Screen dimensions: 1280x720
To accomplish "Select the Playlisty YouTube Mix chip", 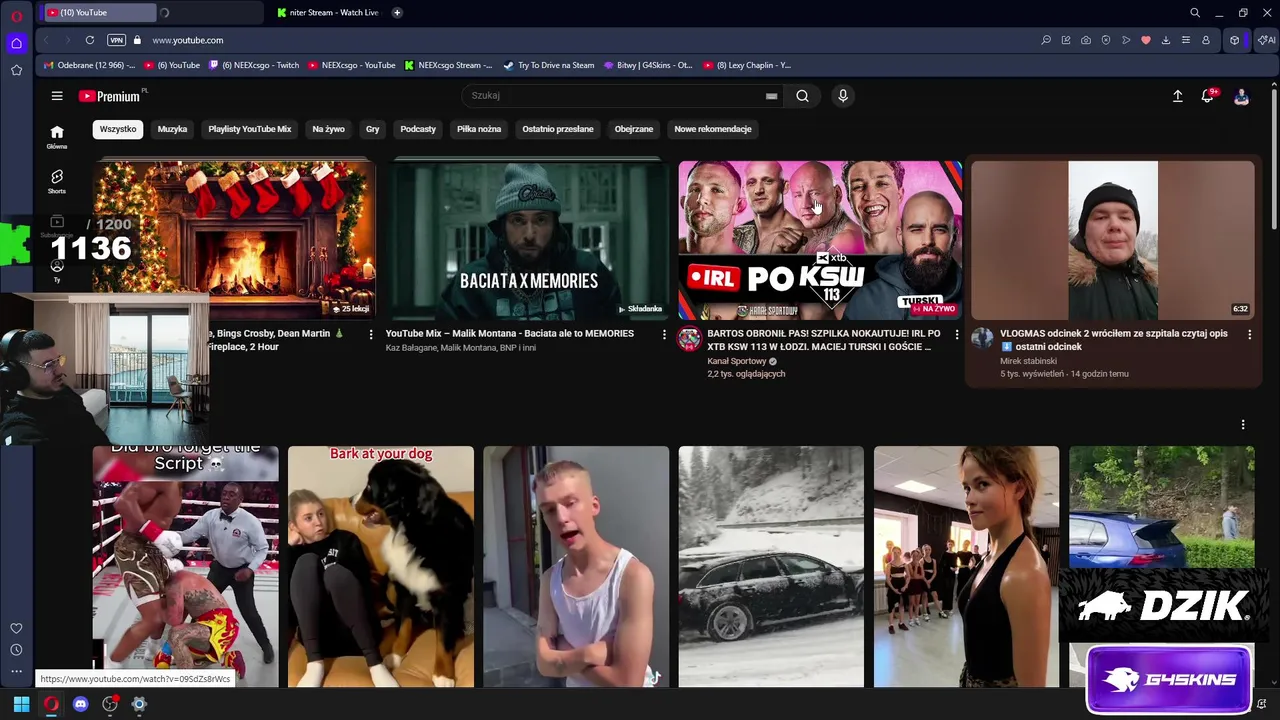I will [x=250, y=129].
